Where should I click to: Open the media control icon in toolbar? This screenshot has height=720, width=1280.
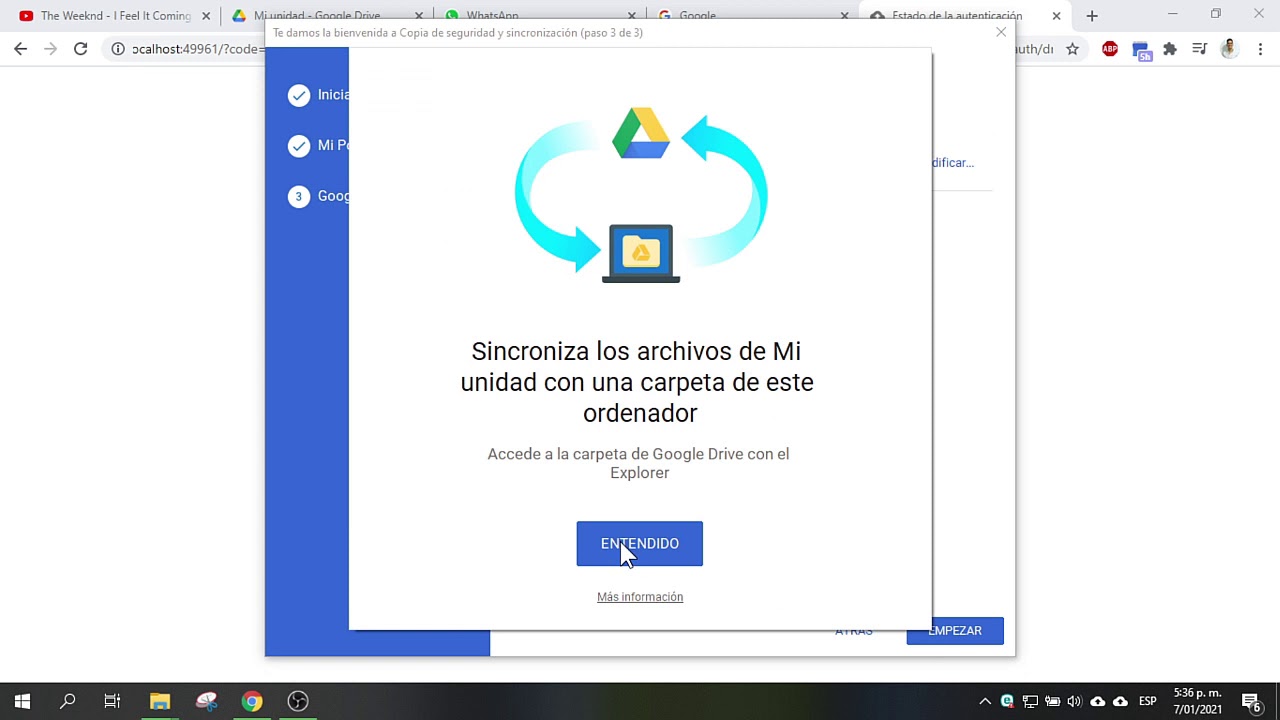(1200, 49)
